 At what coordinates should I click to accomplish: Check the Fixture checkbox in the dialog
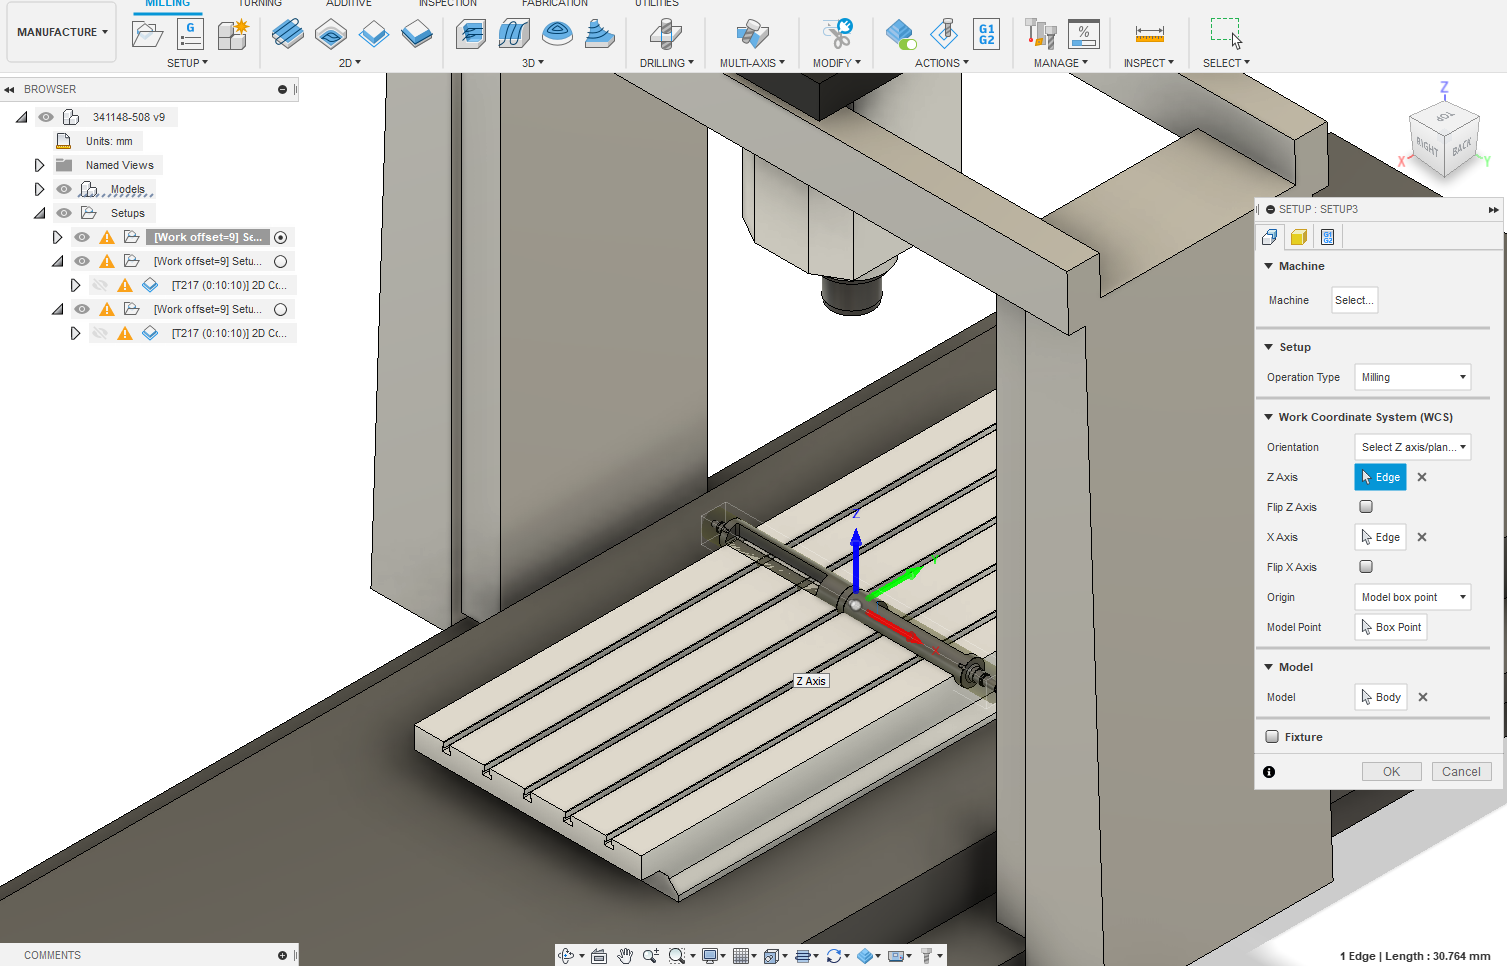click(1271, 737)
